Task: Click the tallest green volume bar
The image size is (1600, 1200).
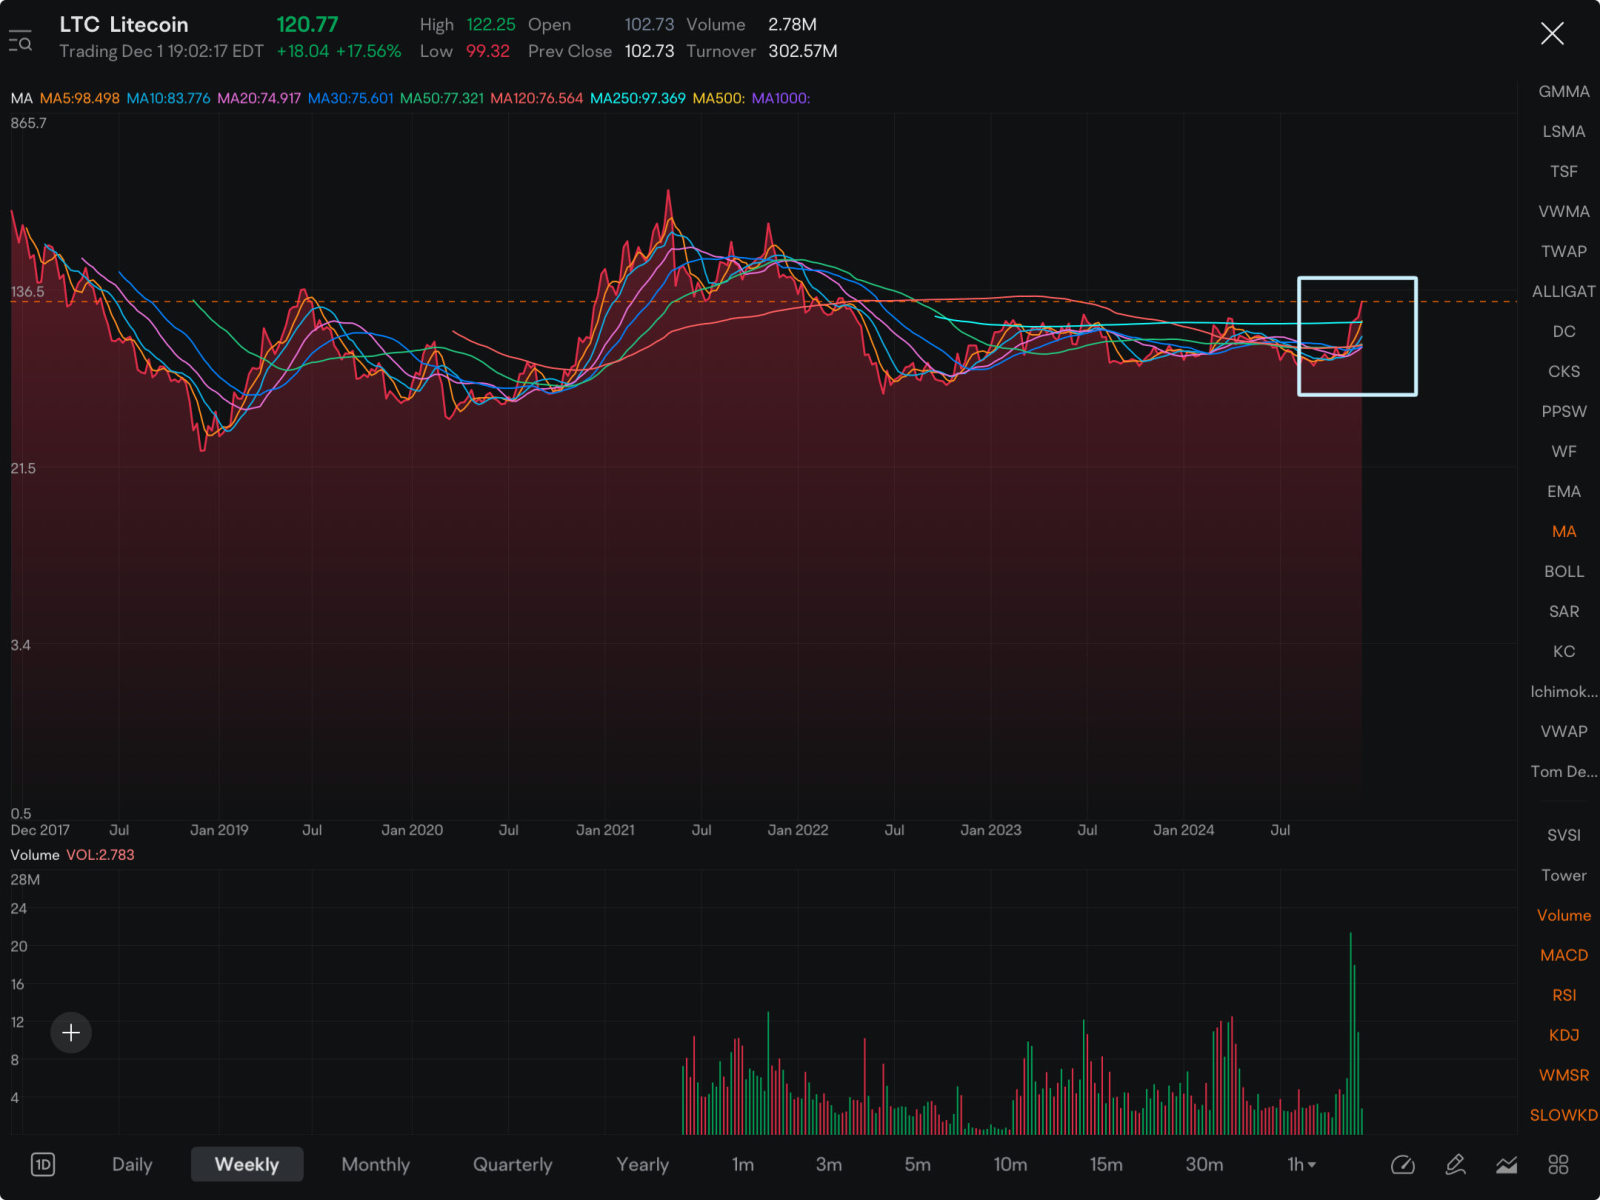Action: (x=1350, y=1033)
